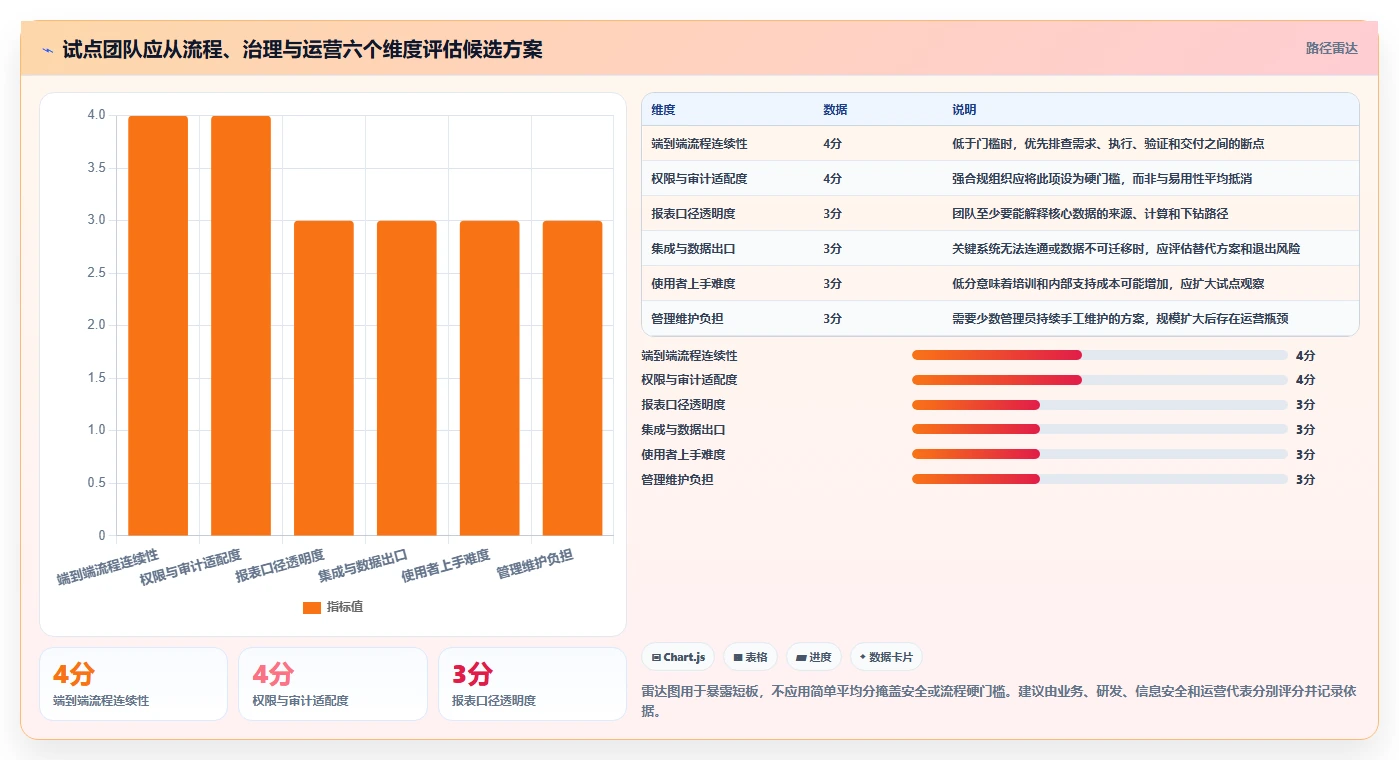This screenshot has height=760, width=1399.
Task: Click the description starting 团队至少要能解释
Action: click(1090, 214)
